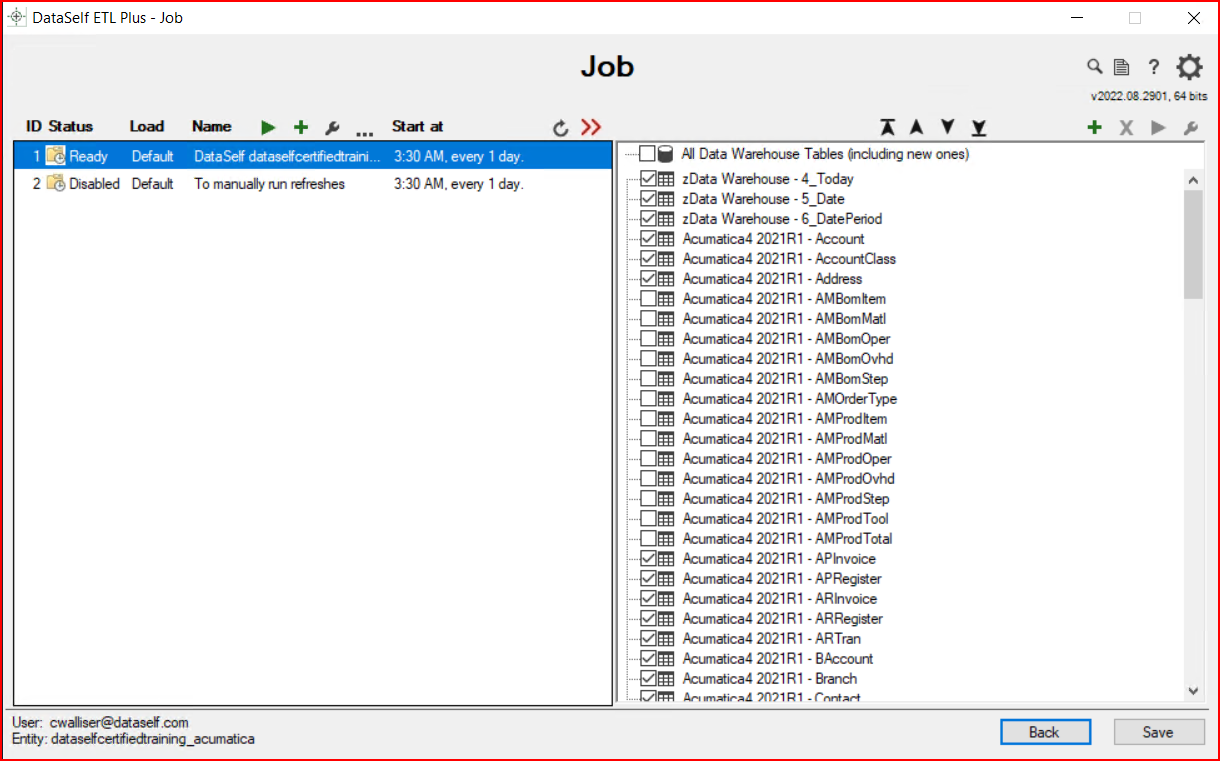Add a table with the right green plus icon
This screenshot has width=1220, height=761.
pyautogui.click(x=1095, y=127)
